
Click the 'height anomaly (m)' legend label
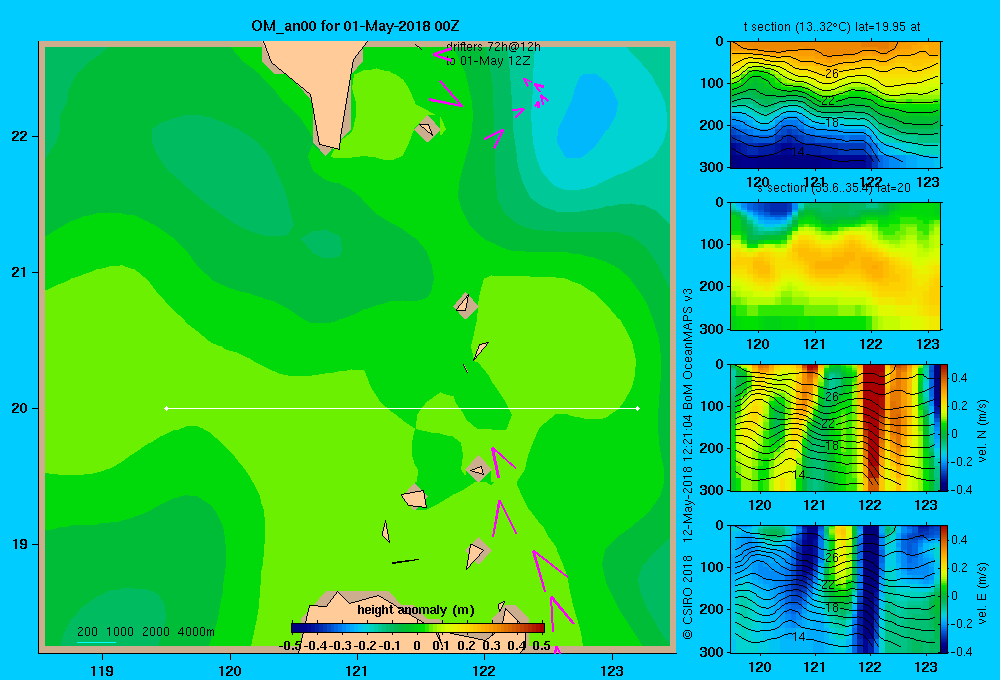coord(416,610)
